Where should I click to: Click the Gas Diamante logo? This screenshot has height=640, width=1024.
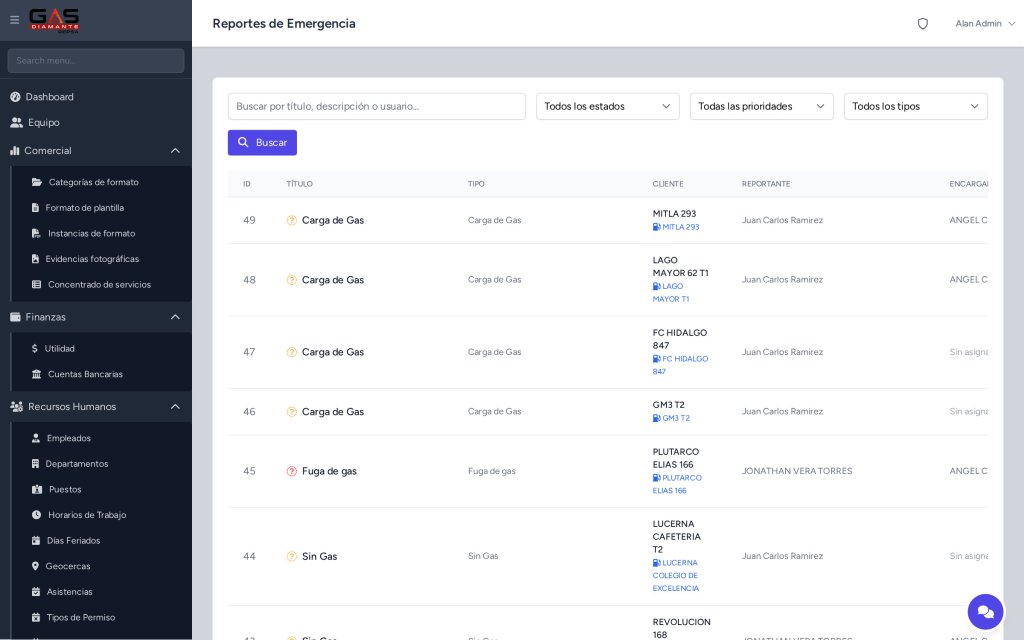click(54, 20)
